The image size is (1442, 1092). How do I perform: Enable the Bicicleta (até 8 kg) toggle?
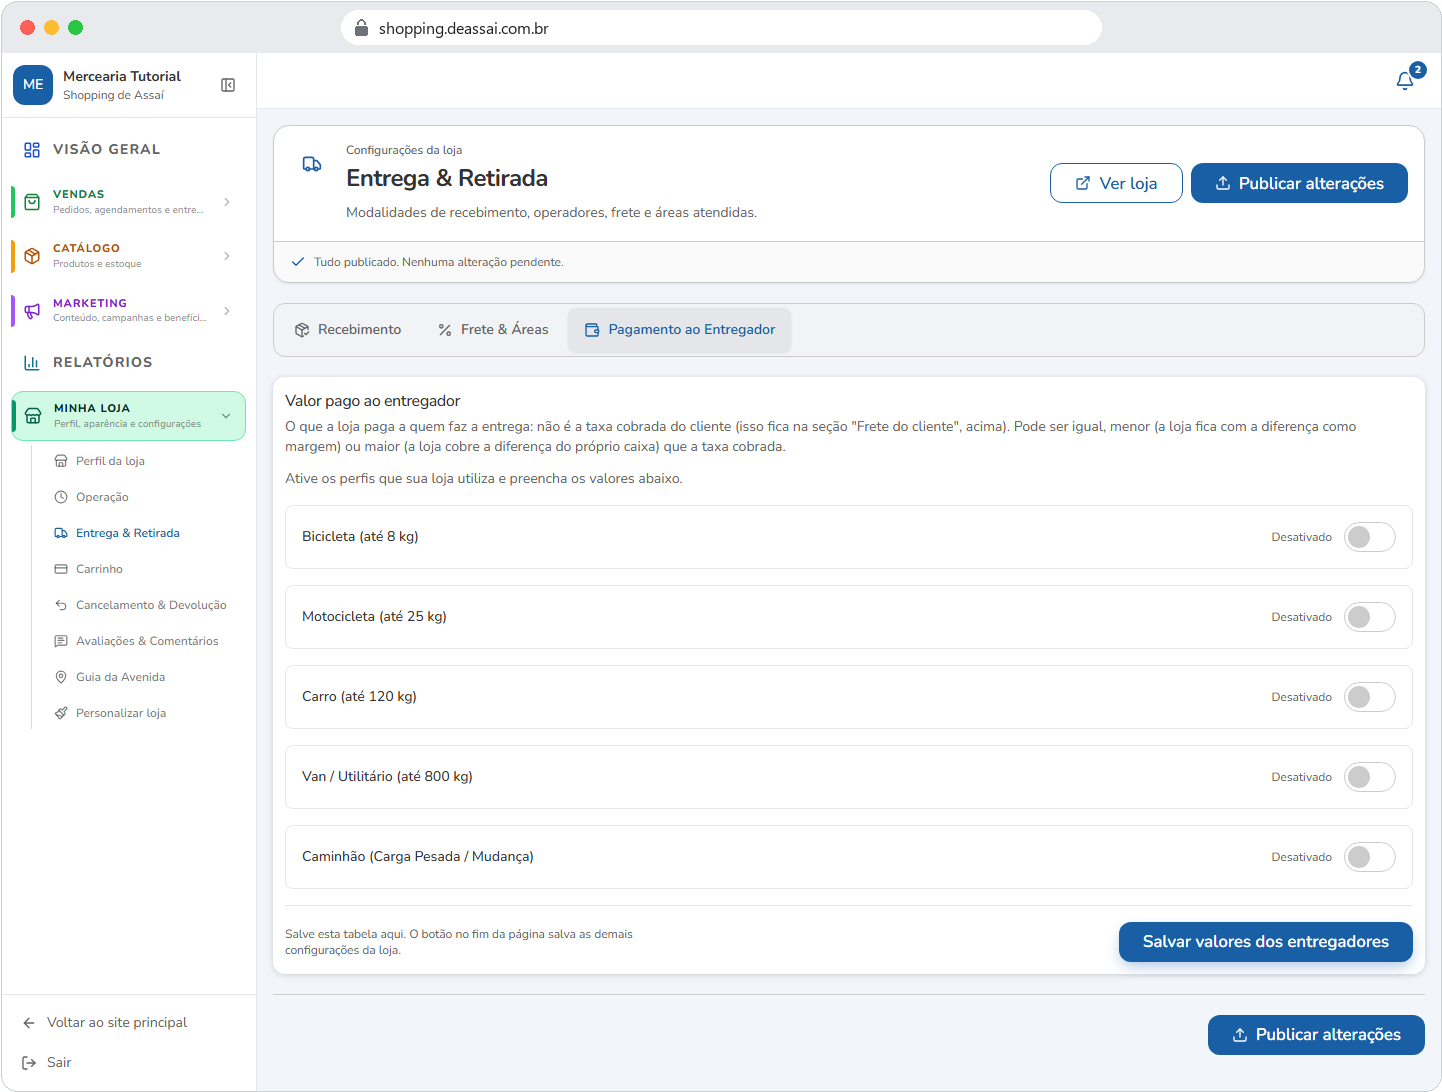(1369, 537)
